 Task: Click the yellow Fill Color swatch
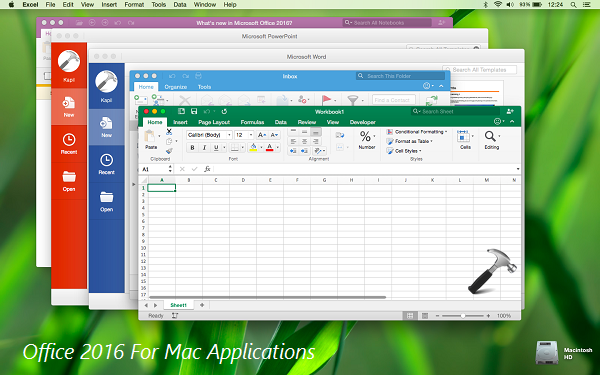pyautogui.click(x=253, y=148)
